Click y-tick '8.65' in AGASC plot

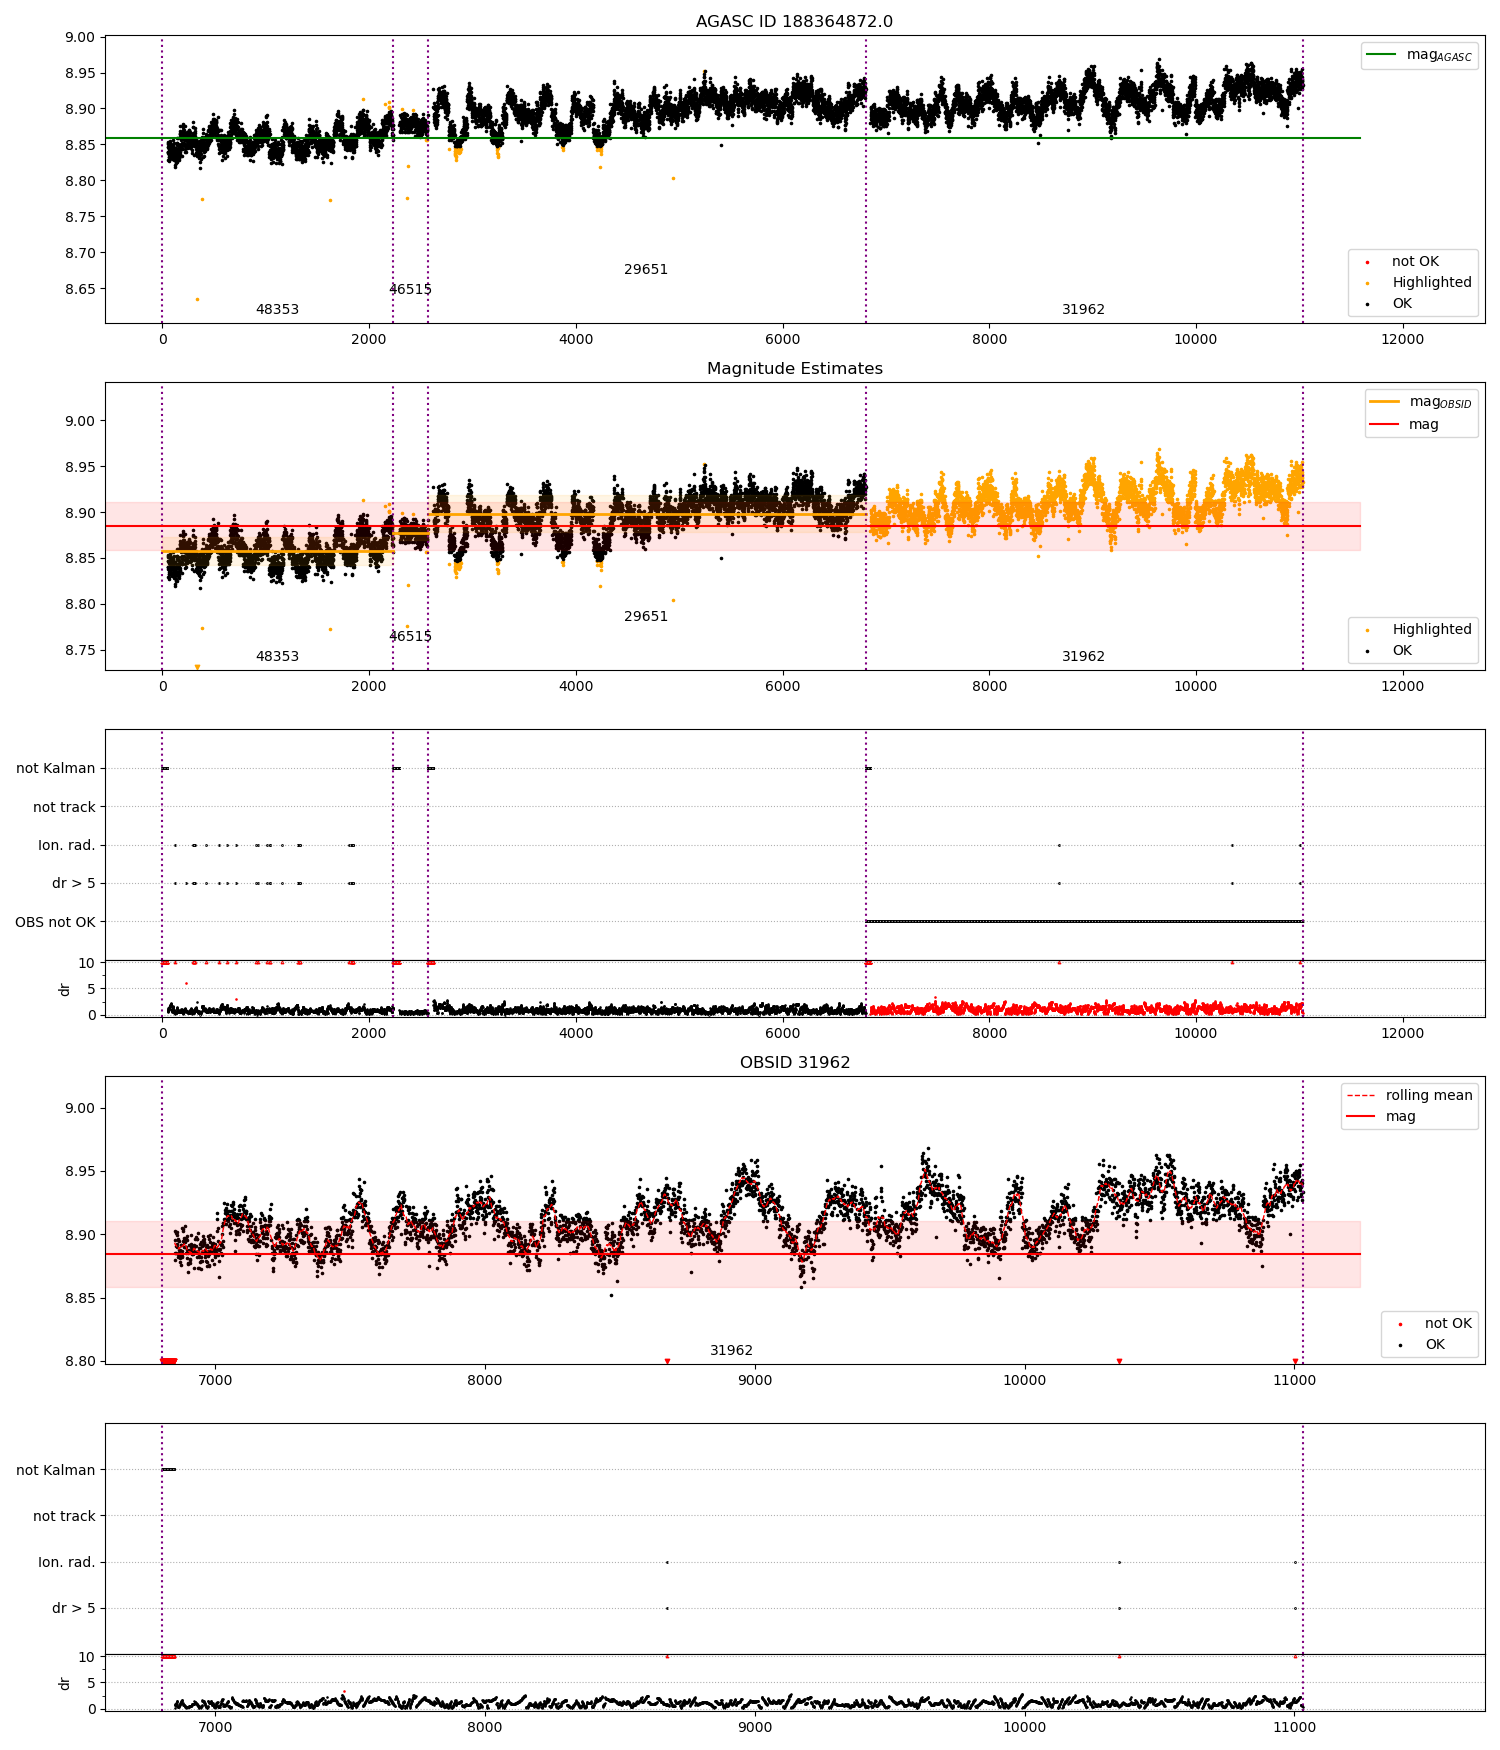79,289
